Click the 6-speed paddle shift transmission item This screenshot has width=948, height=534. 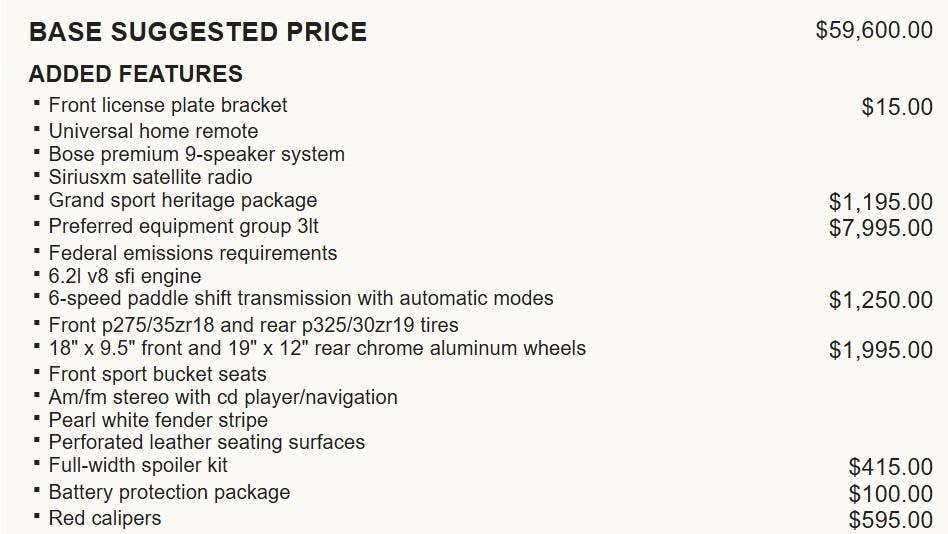pyautogui.click(x=300, y=298)
